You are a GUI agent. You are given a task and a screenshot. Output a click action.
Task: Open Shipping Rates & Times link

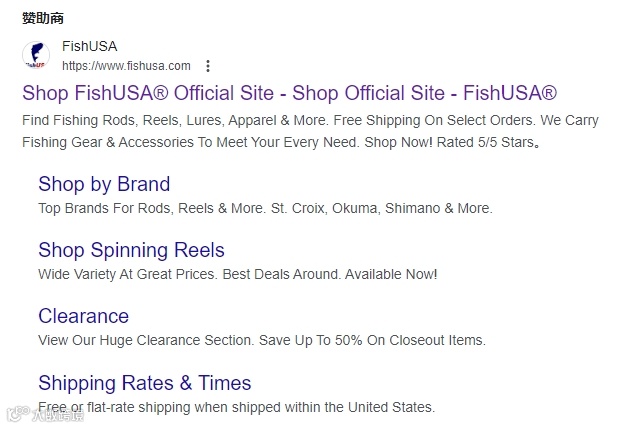coord(144,383)
